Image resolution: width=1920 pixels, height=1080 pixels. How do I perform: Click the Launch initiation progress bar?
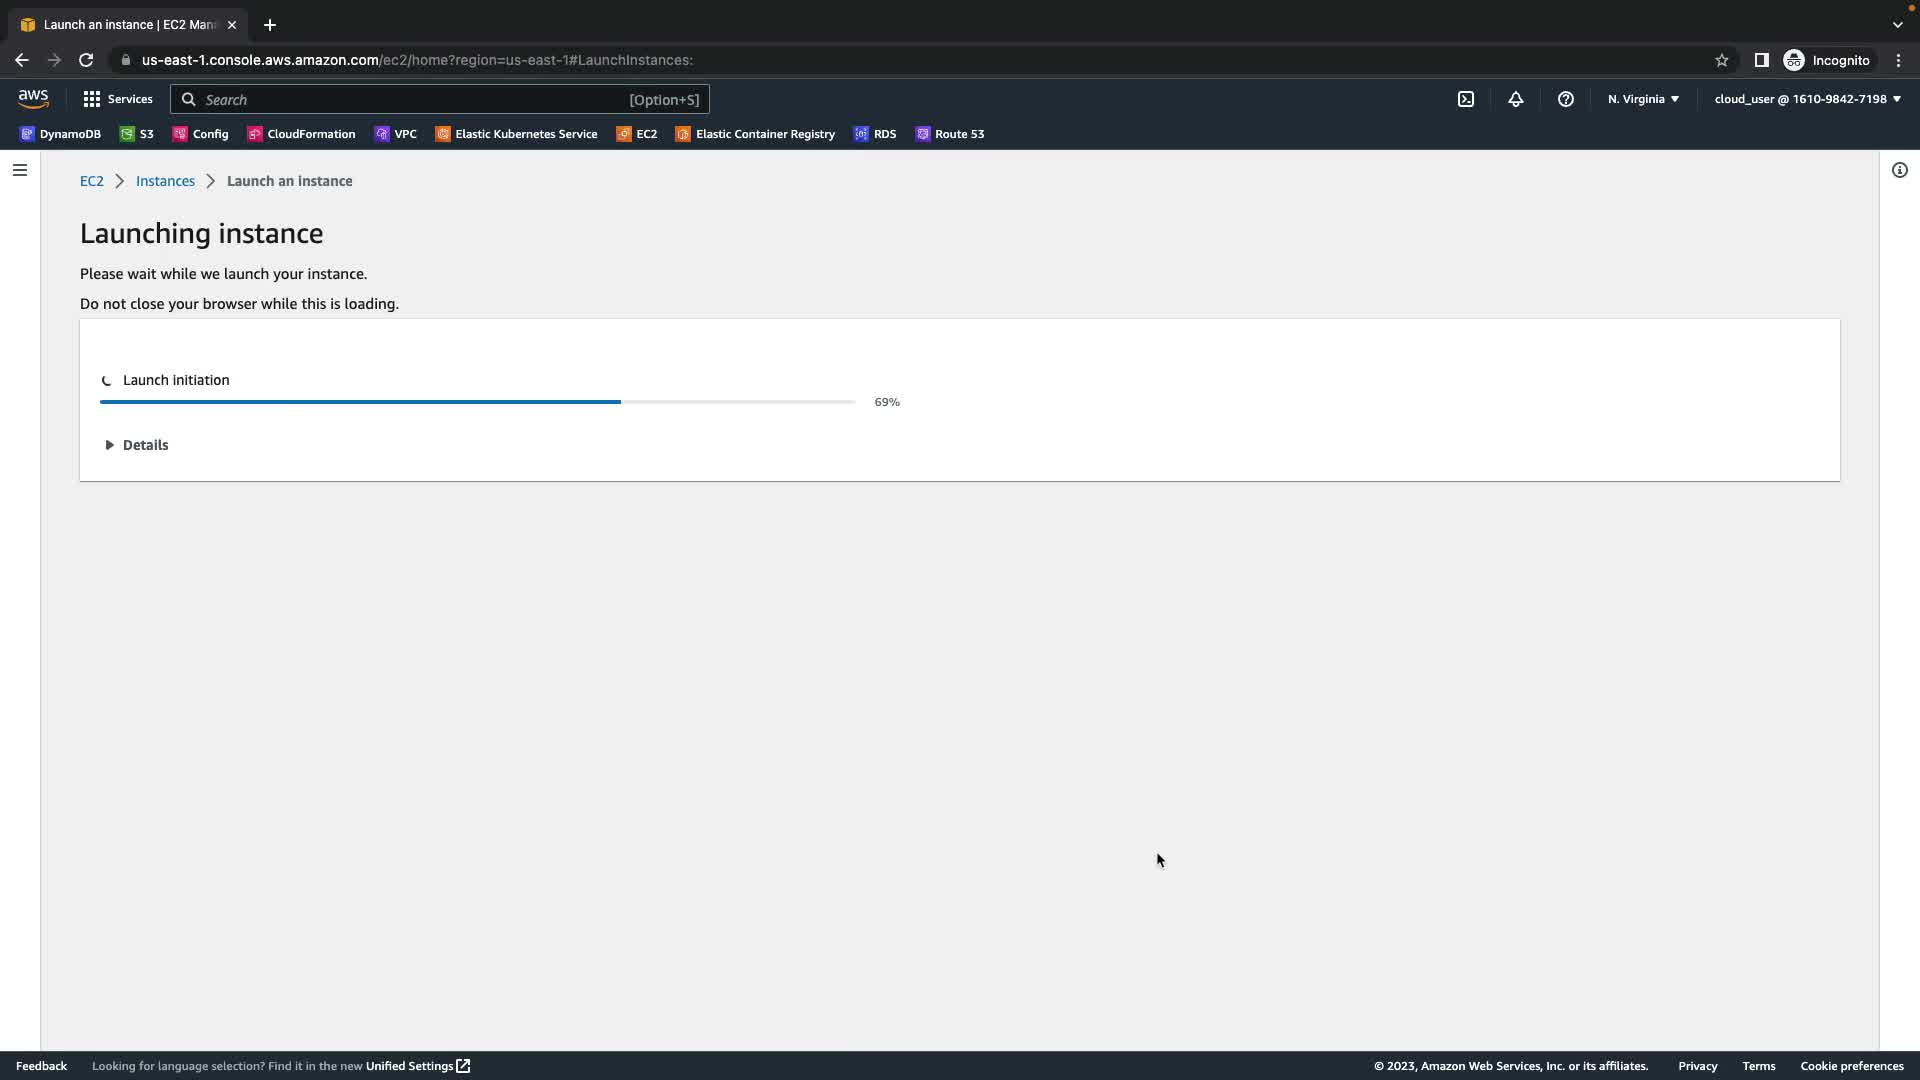click(x=477, y=402)
